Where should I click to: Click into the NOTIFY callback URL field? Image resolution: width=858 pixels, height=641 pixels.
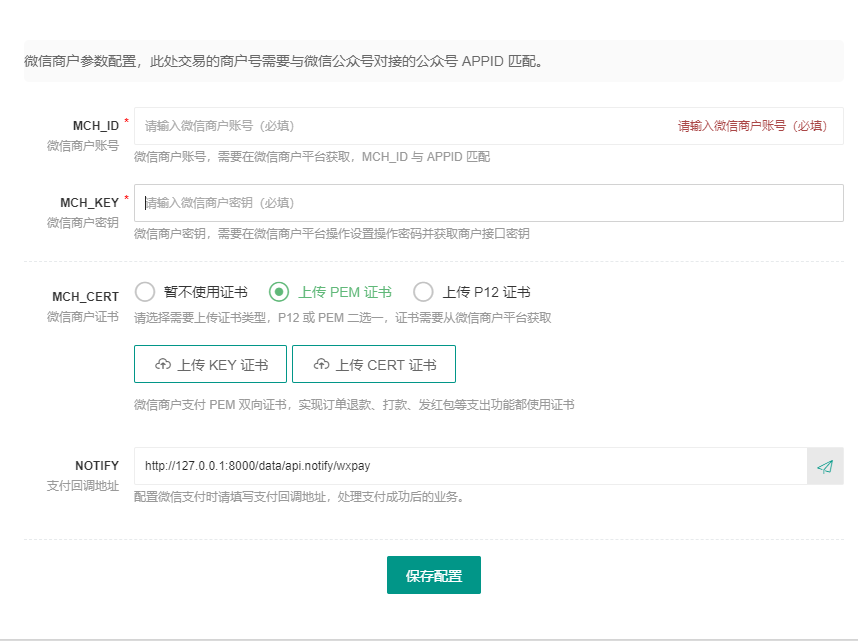pos(471,466)
